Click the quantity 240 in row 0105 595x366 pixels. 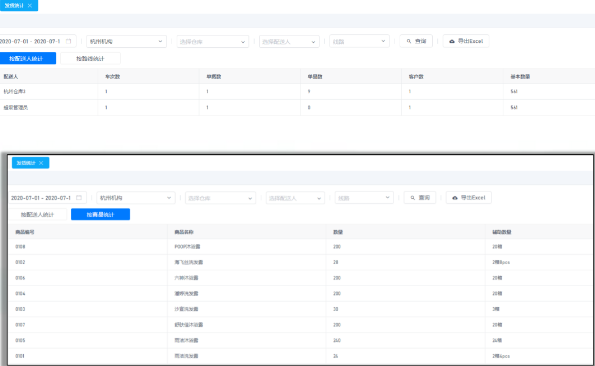click(x=337, y=340)
